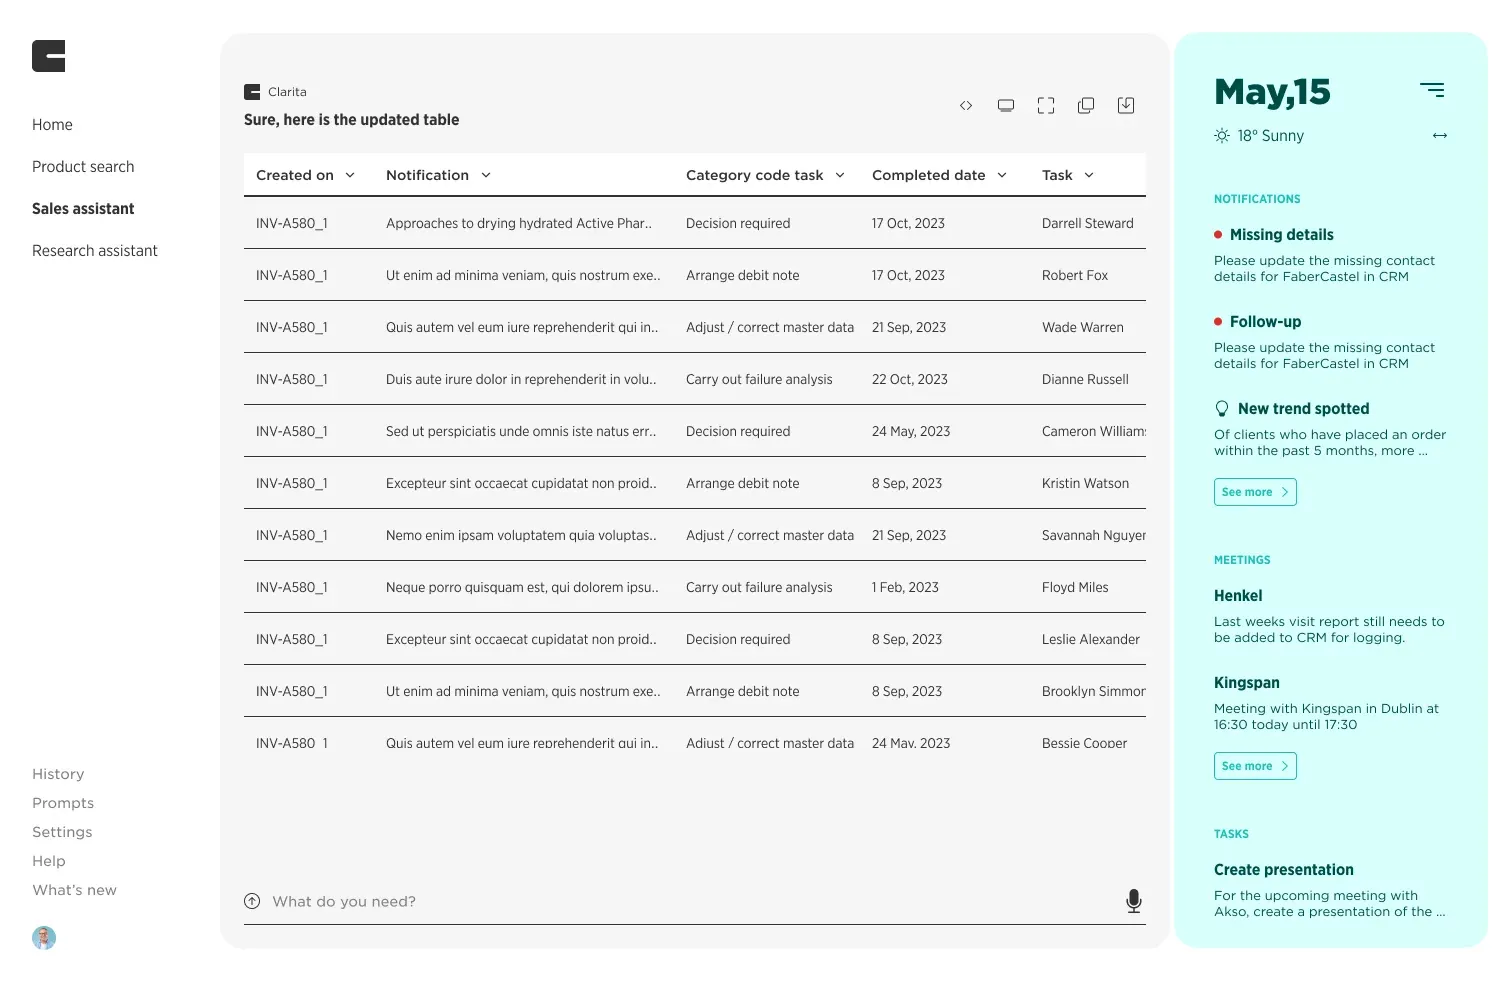Click See more under Notifications
Screen dimensions: 1512x982
1255,492
